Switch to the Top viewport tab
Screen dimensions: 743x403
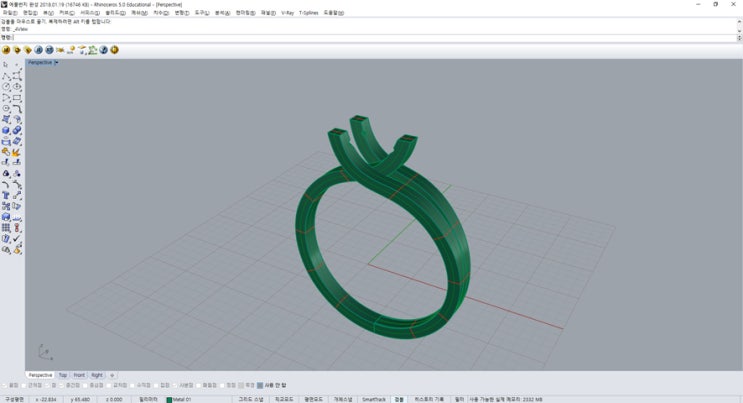click(63, 375)
